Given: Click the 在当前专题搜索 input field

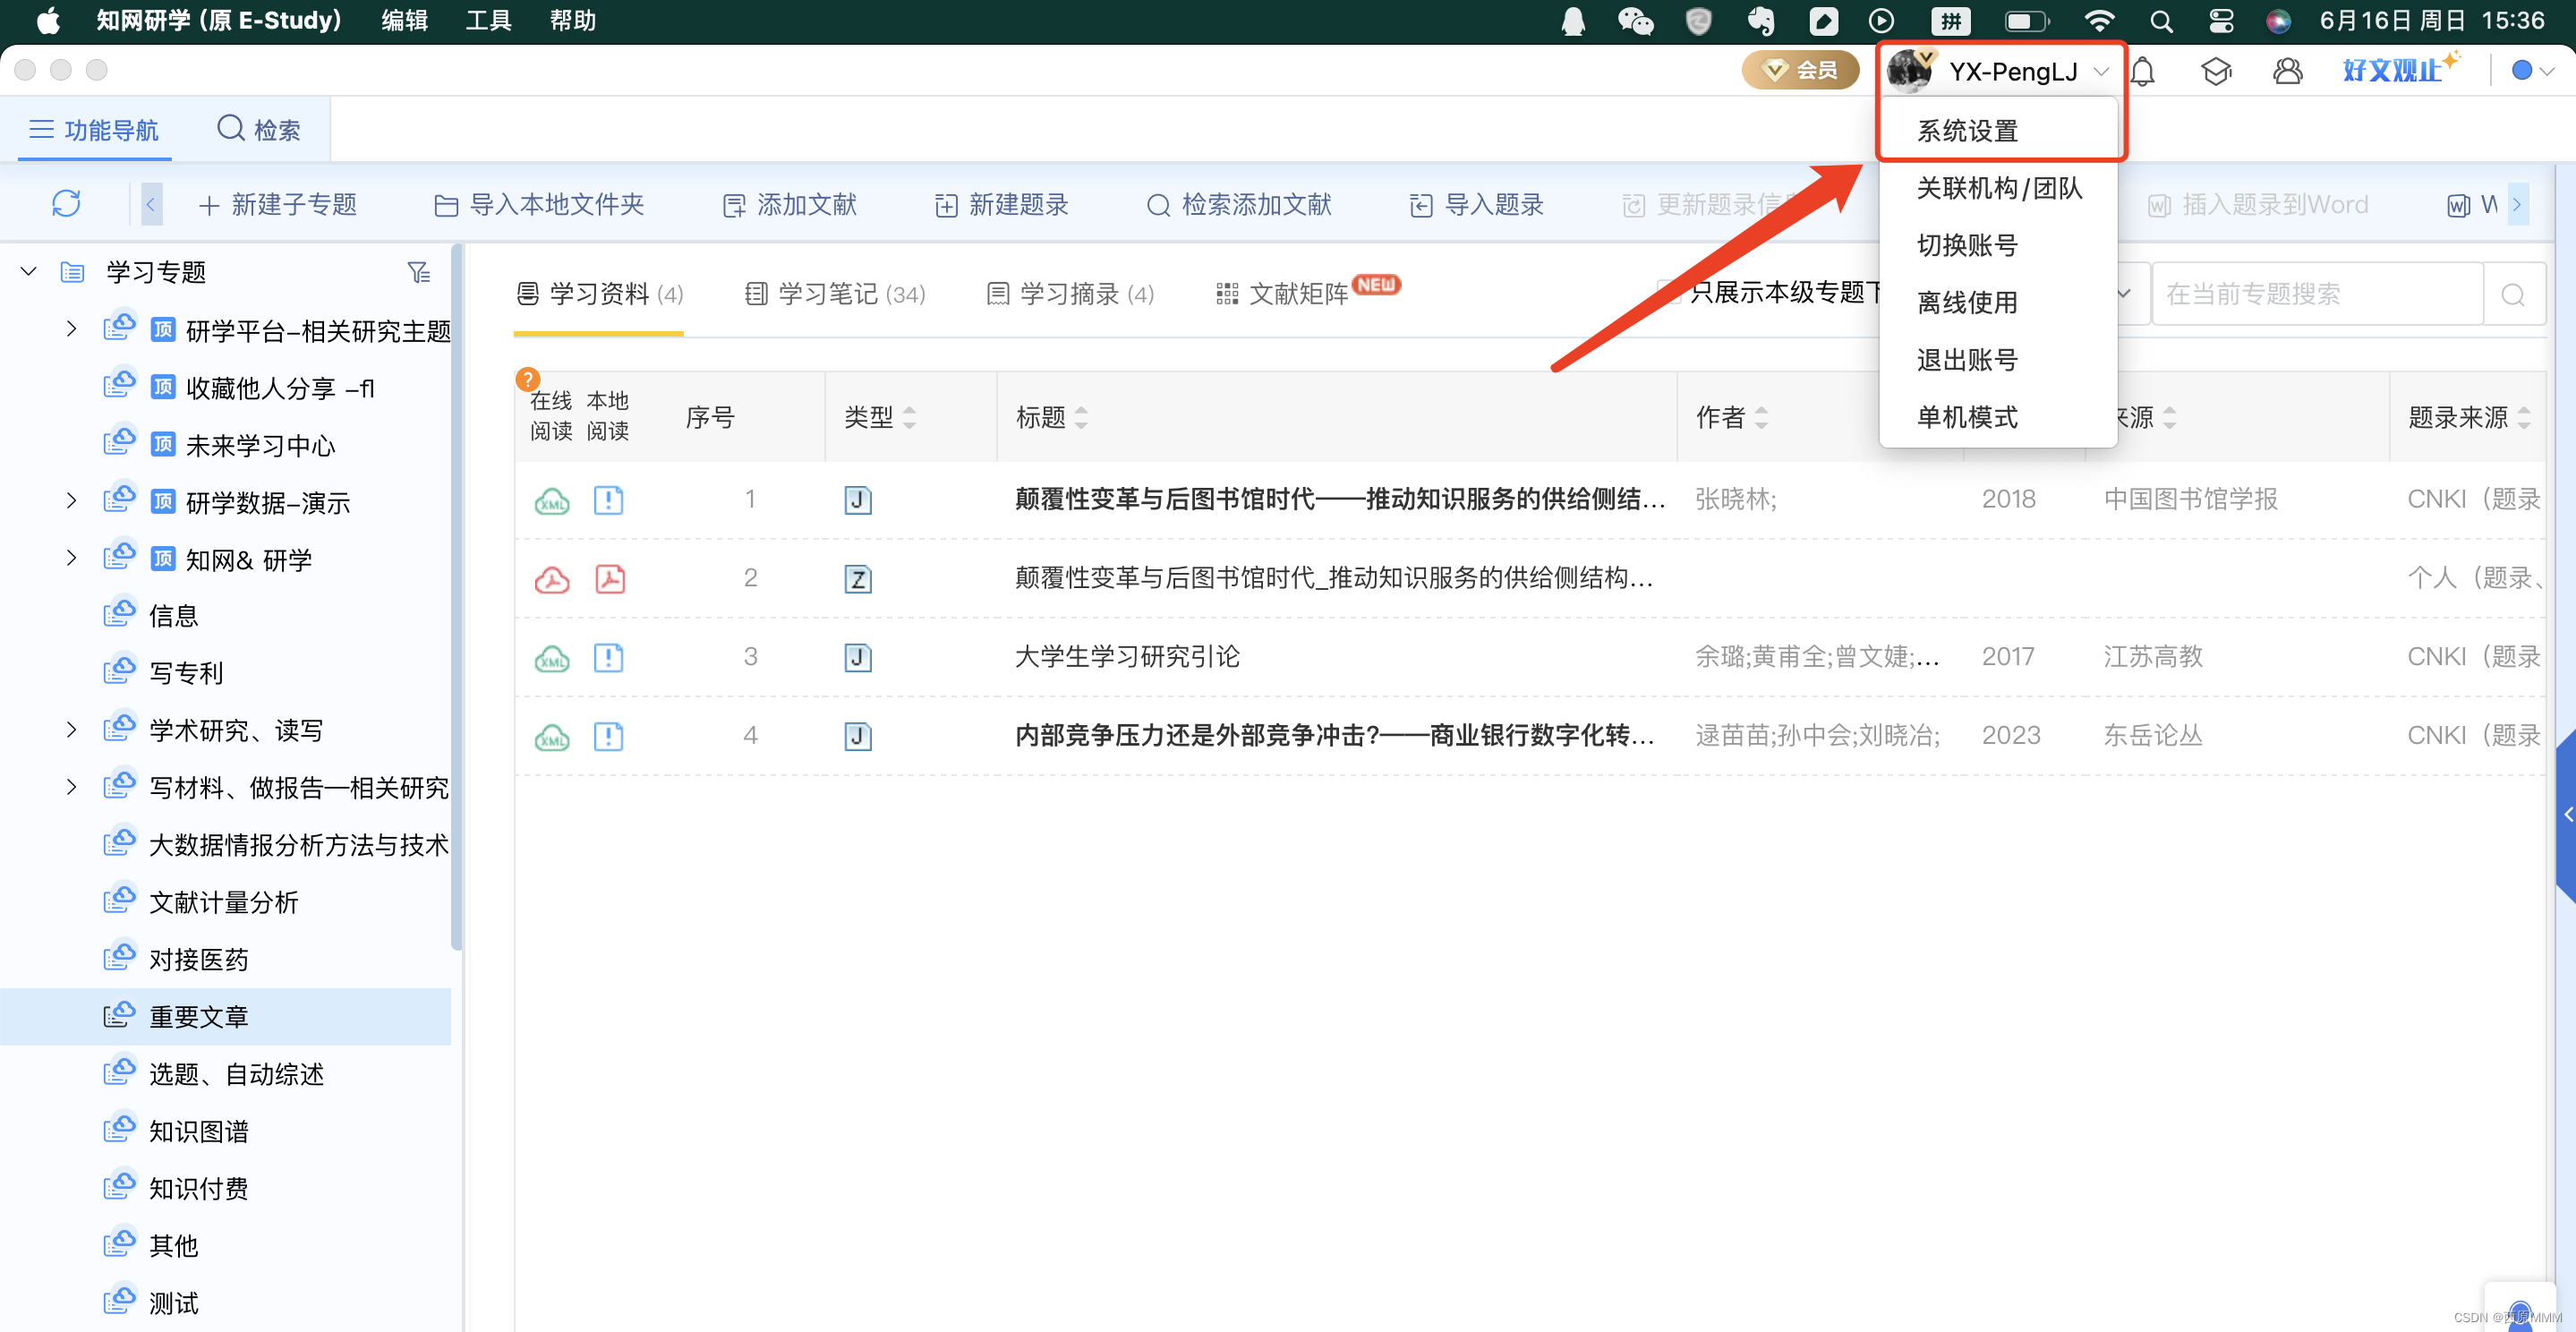Looking at the screenshot, I should click(x=2316, y=294).
